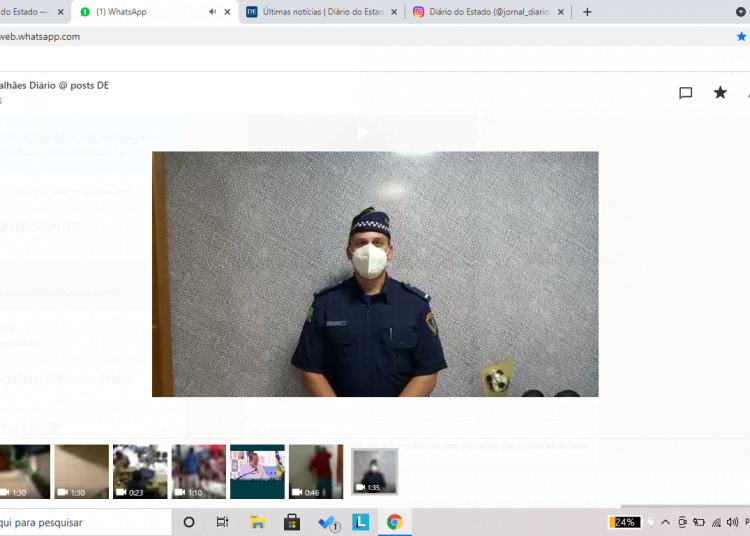Show hidden system tray icons
Image resolution: width=750 pixels, height=536 pixels.
point(665,522)
